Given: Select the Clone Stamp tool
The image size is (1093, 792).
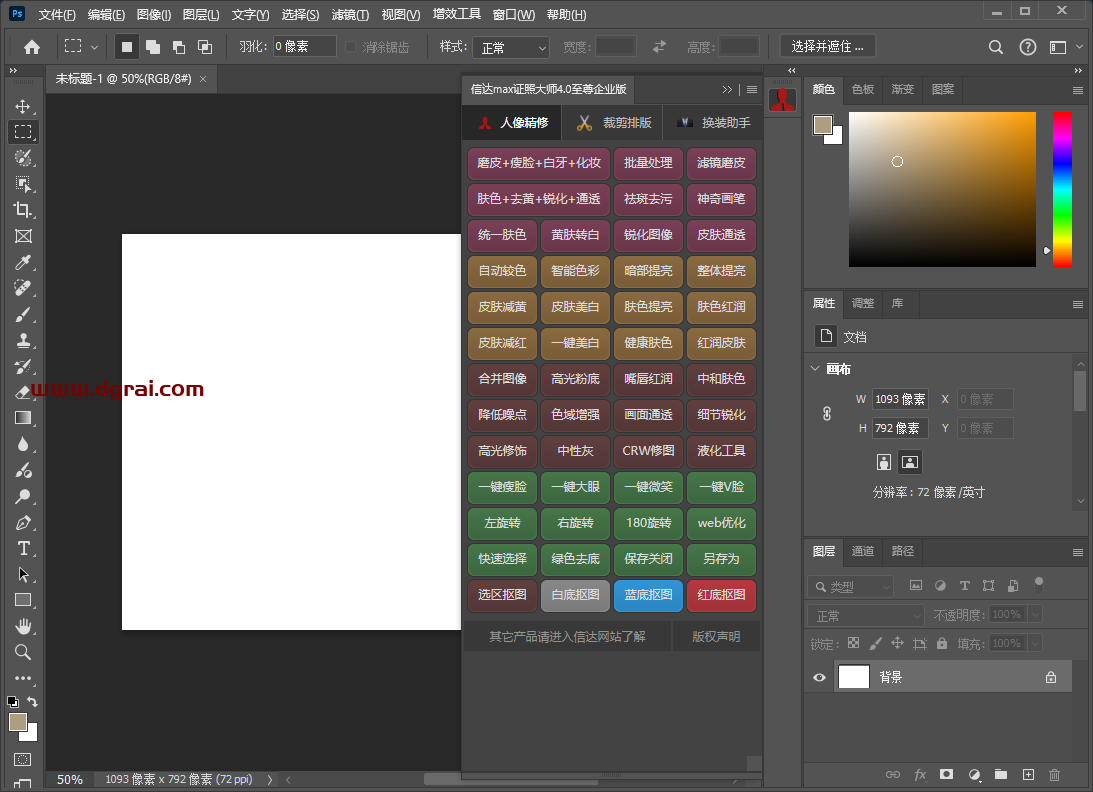Looking at the screenshot, I should point(23,340).
